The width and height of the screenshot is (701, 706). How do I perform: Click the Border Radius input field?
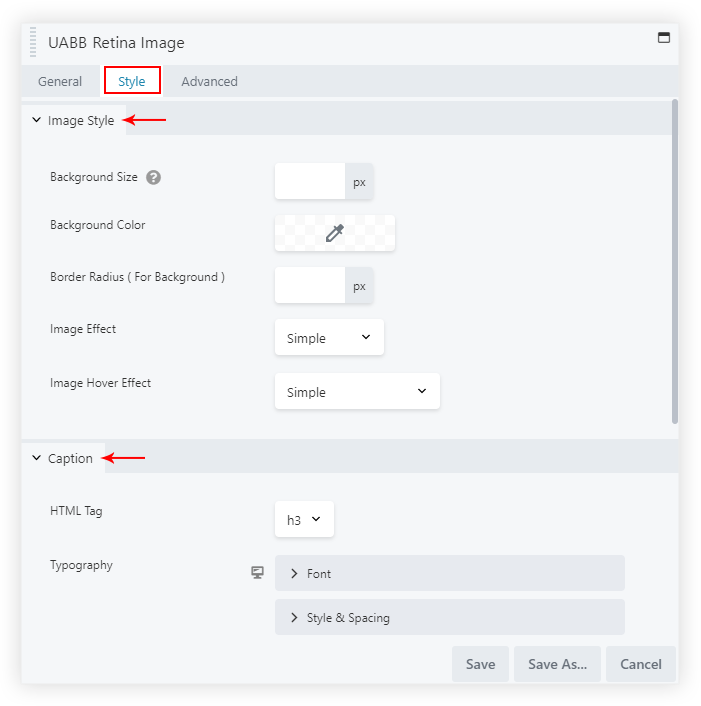[310, 286]
